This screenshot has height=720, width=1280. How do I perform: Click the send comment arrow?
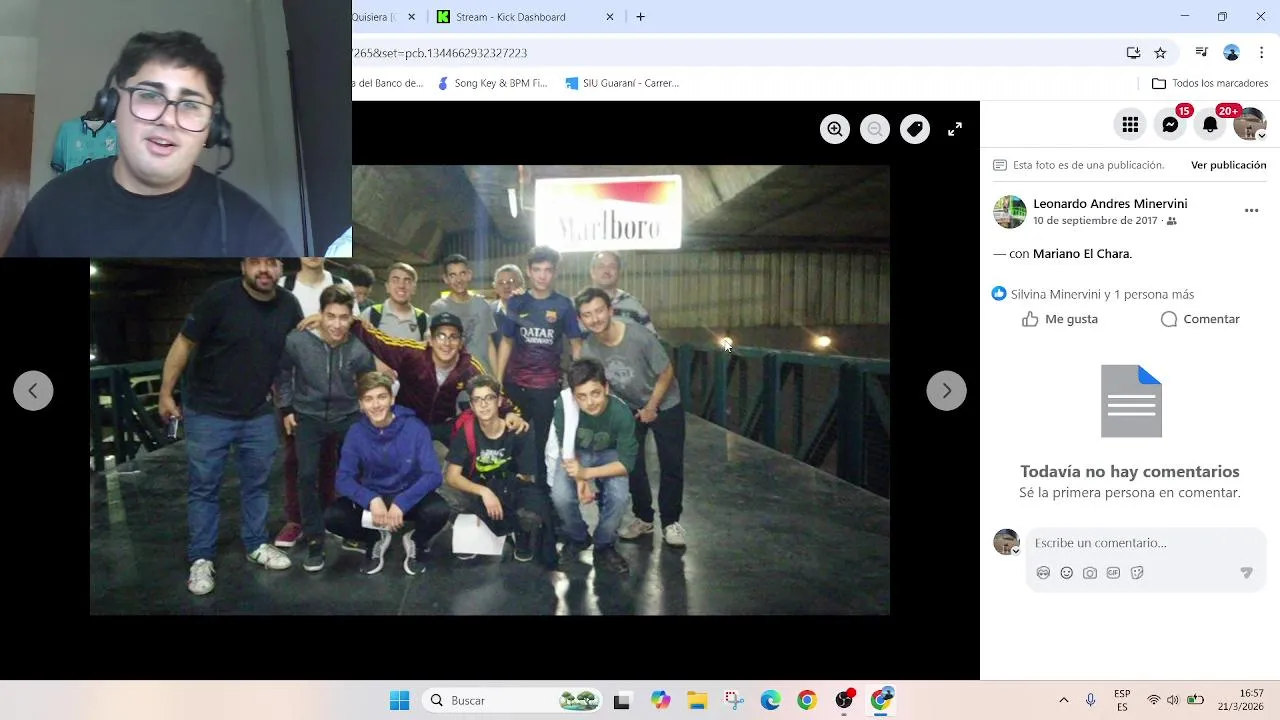[x=1246, y=573]
